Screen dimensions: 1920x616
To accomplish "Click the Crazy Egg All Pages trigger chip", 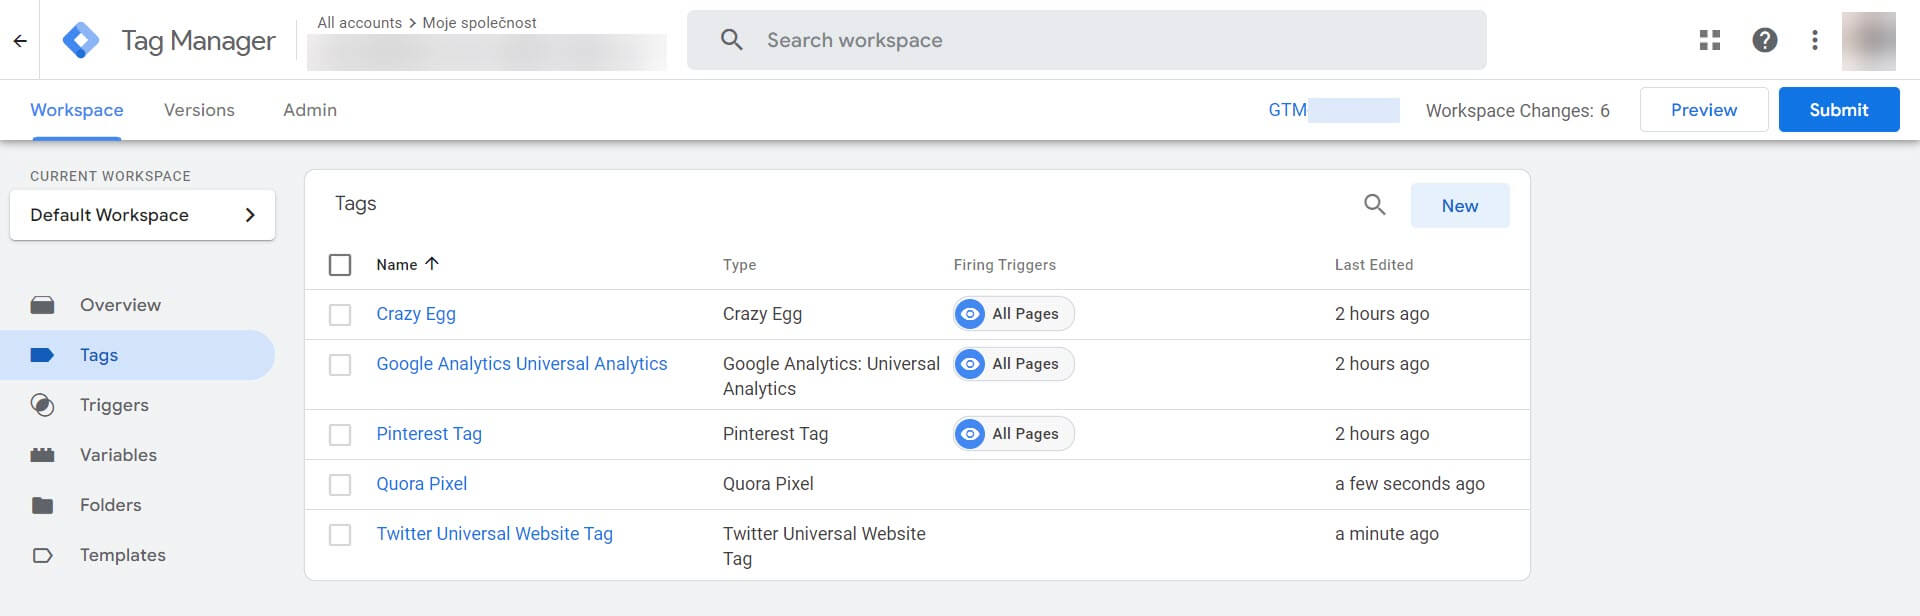I will (1014, 314).
